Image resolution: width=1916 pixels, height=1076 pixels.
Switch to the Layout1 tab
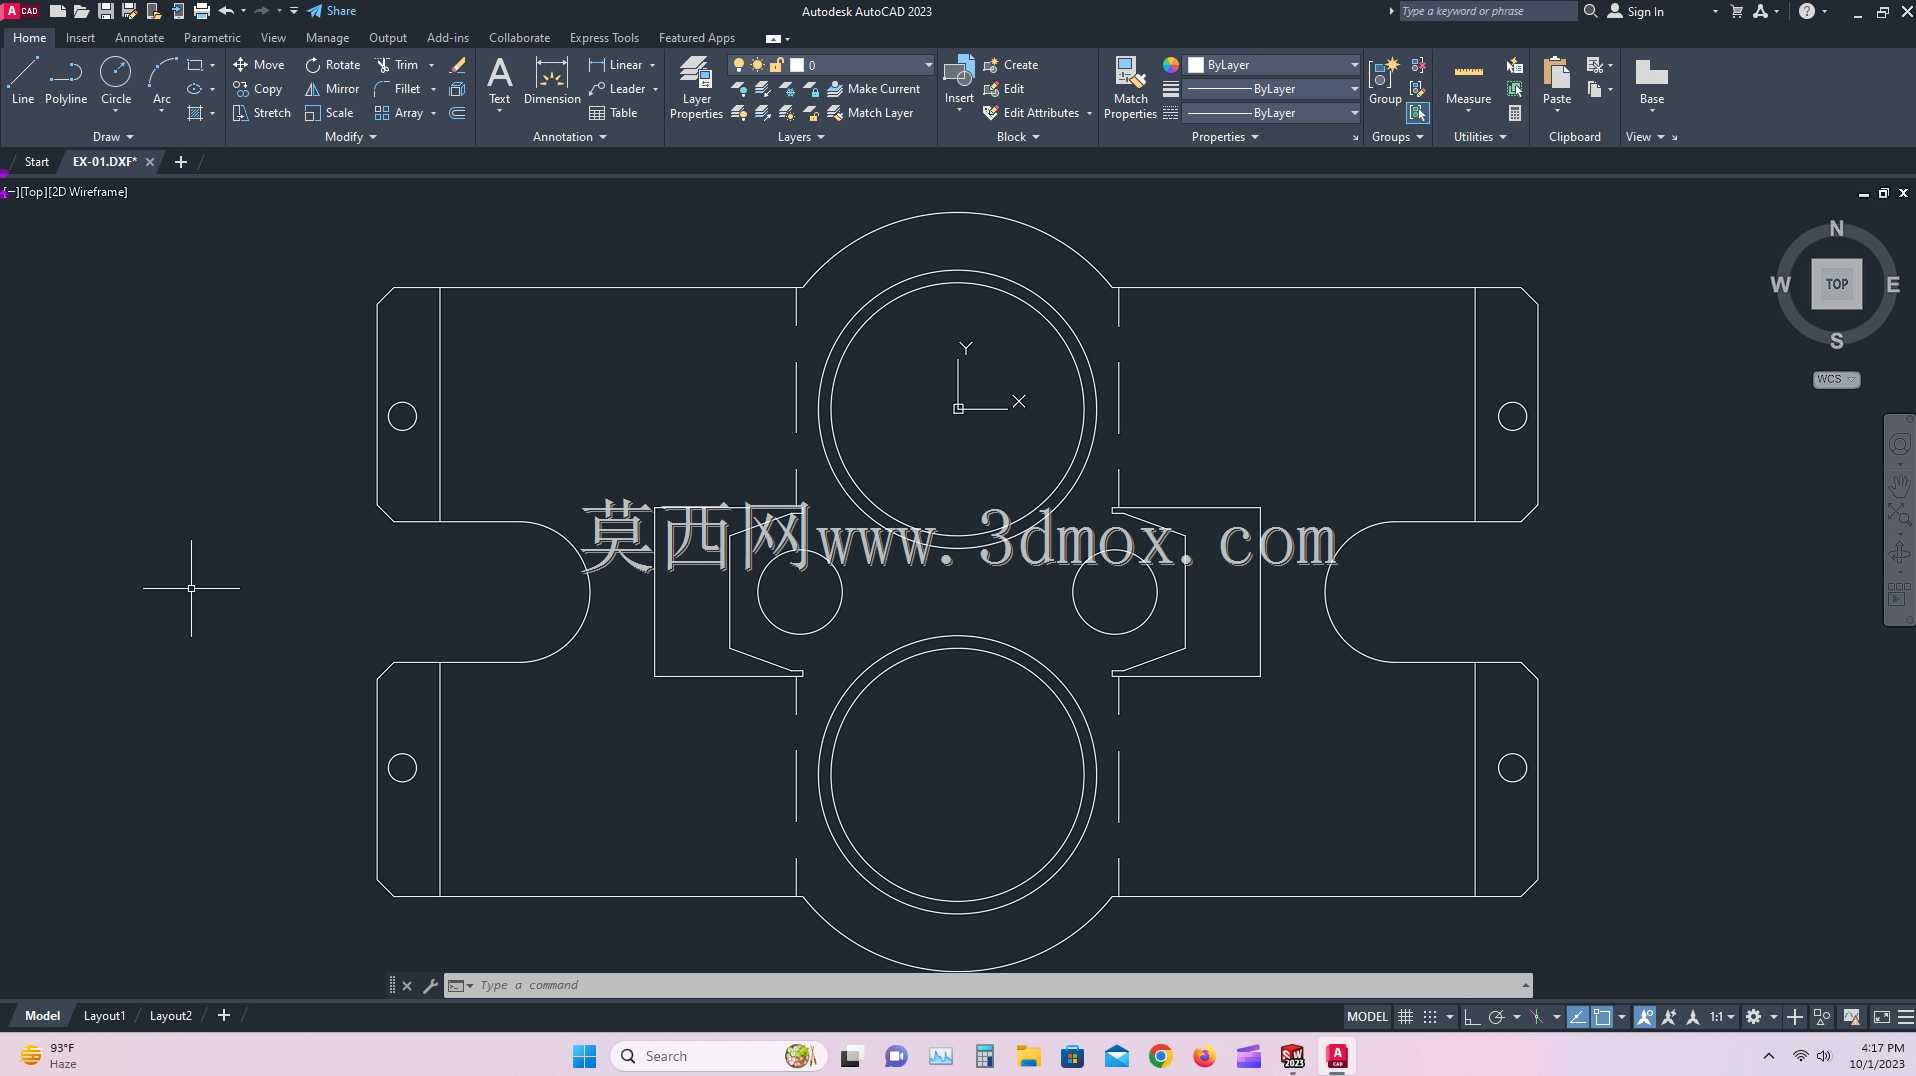click(x=104, y=1016)
